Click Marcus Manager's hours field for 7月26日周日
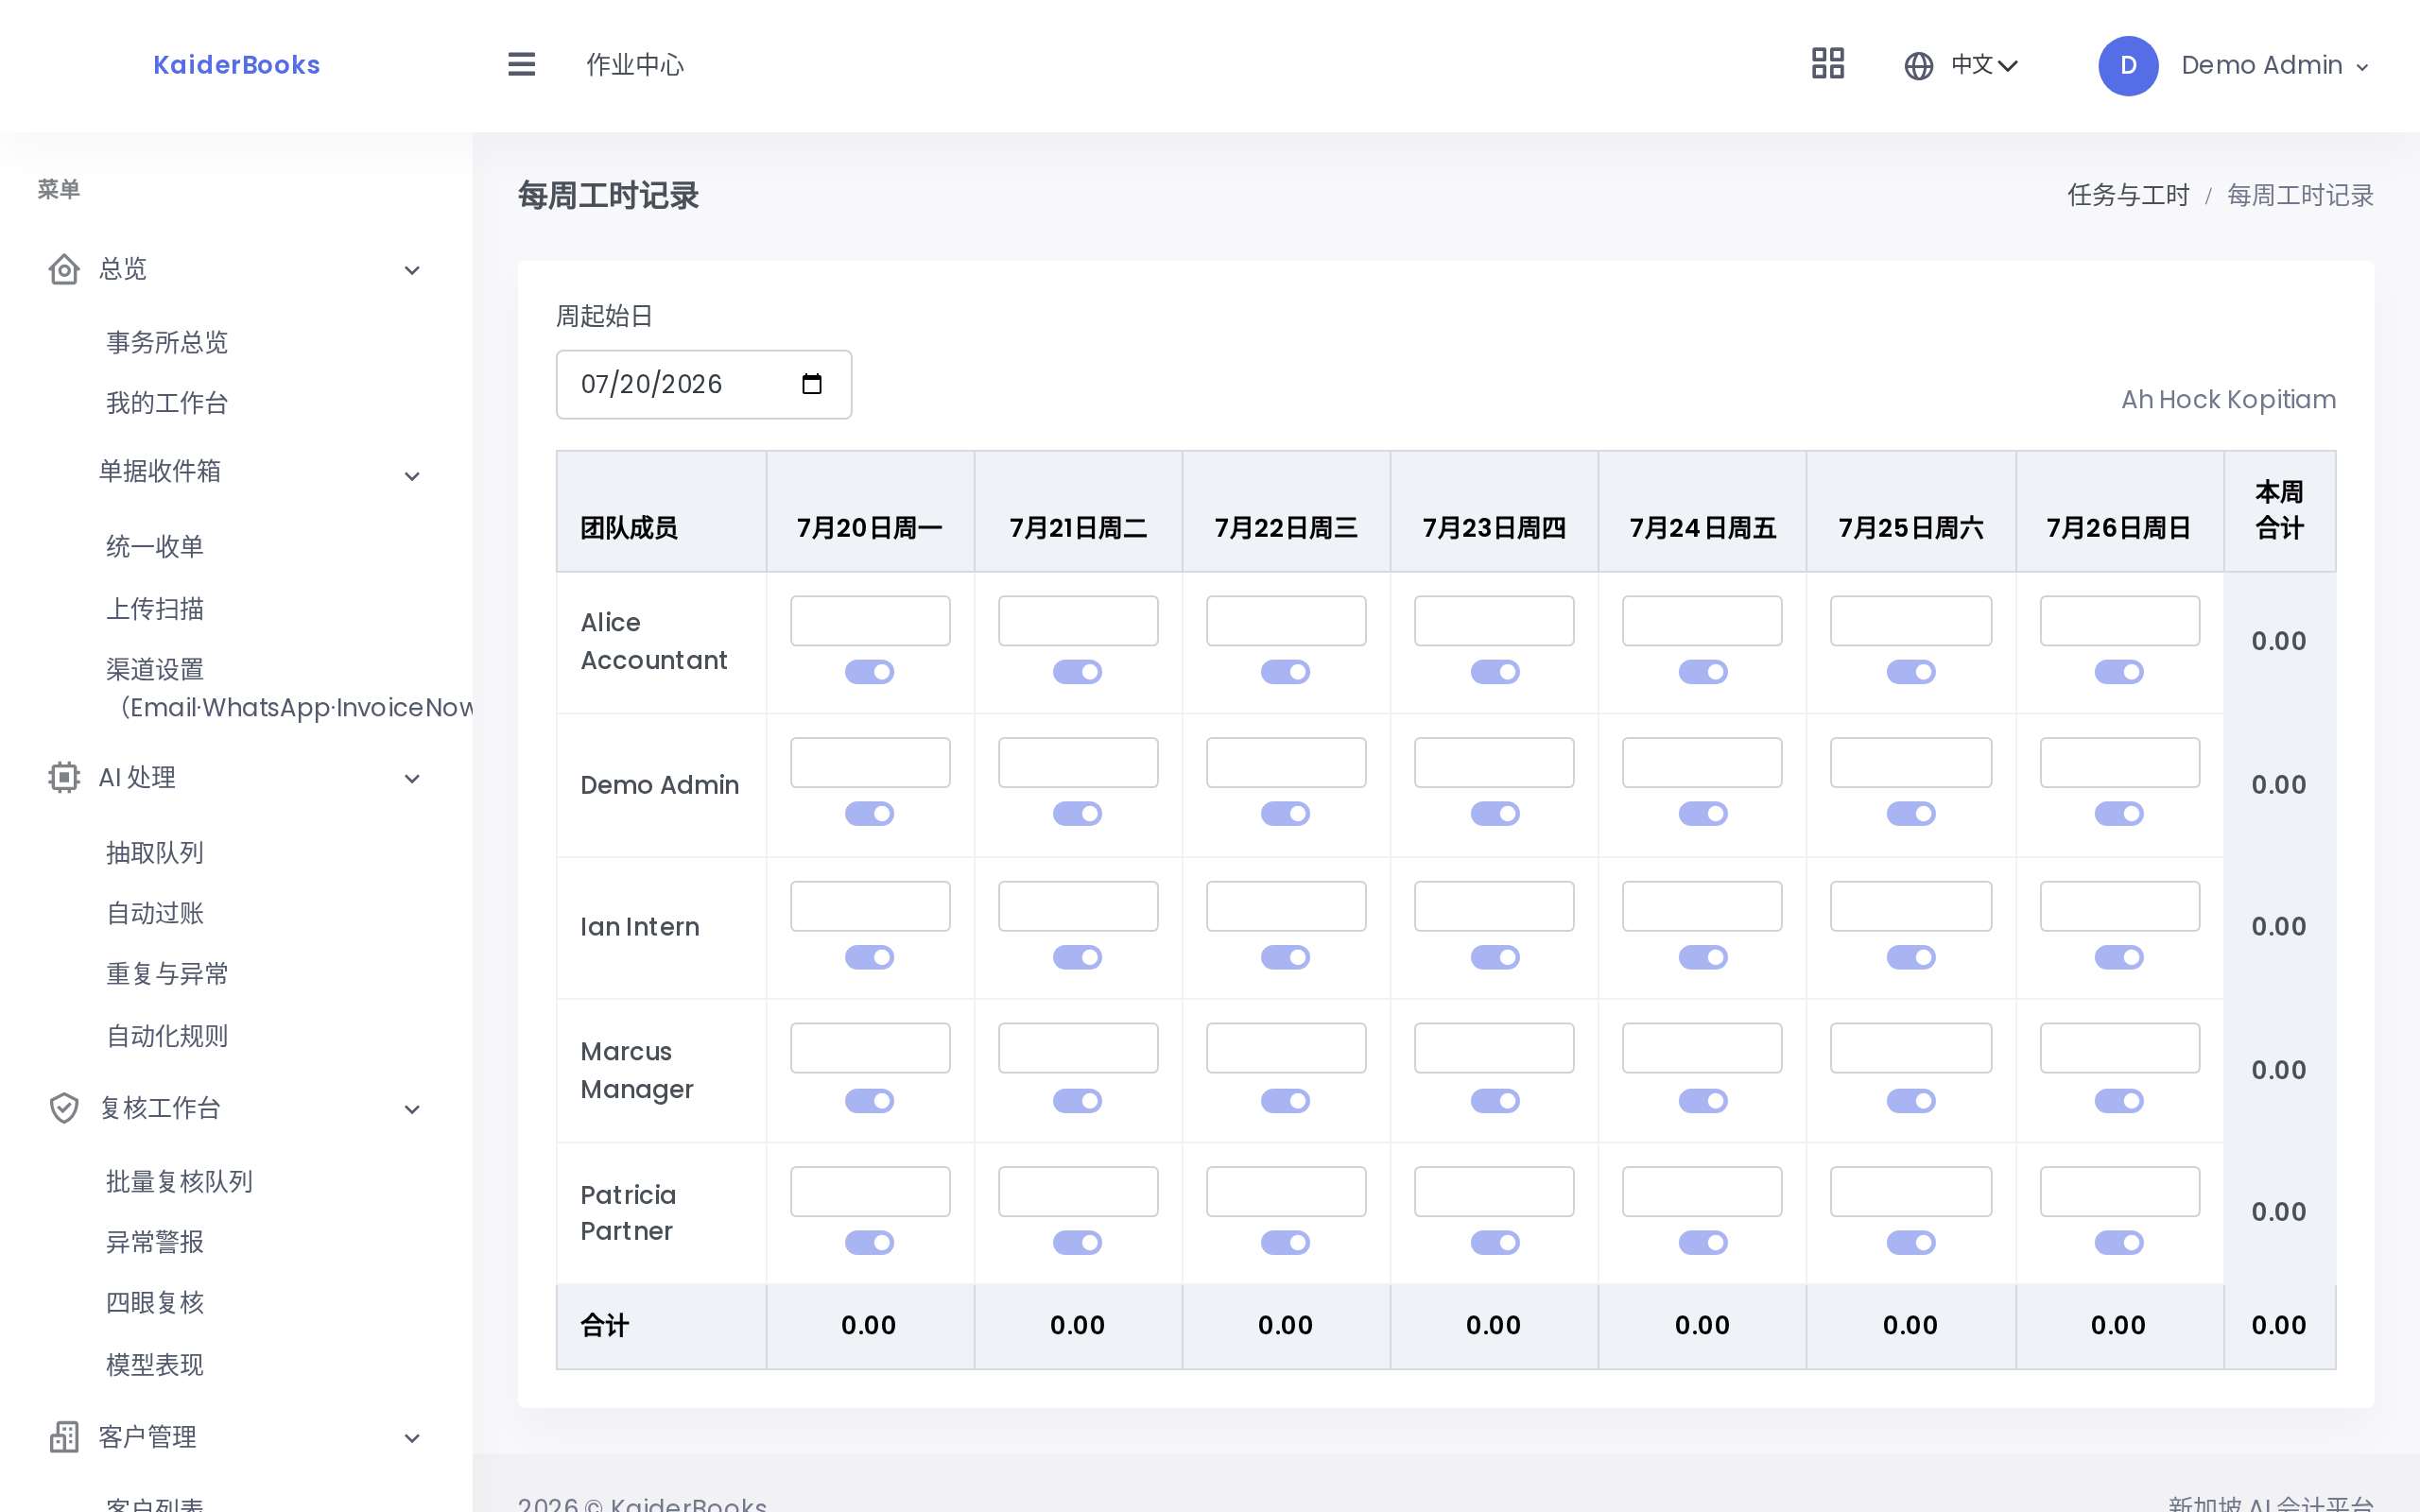2420x1512 pixels. tap(2120, 1048)
